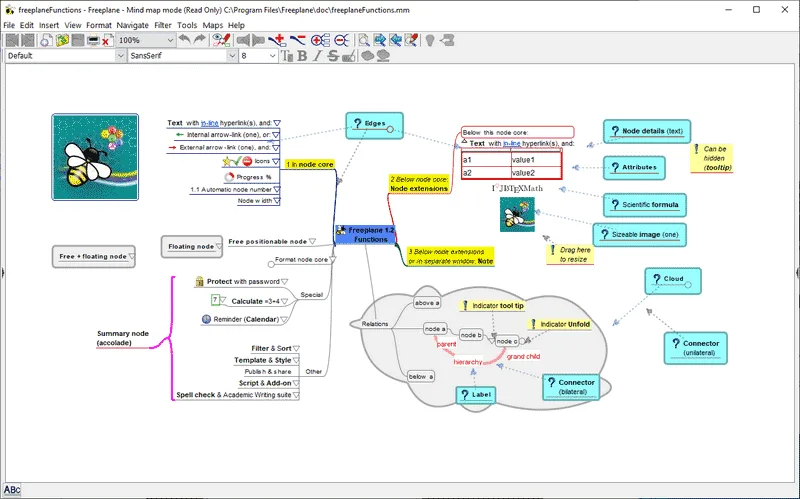Image resolution: width=800 pixels, height=499 pixels.
Task: Toggle cloud around the node
Action: pos(367,56)
